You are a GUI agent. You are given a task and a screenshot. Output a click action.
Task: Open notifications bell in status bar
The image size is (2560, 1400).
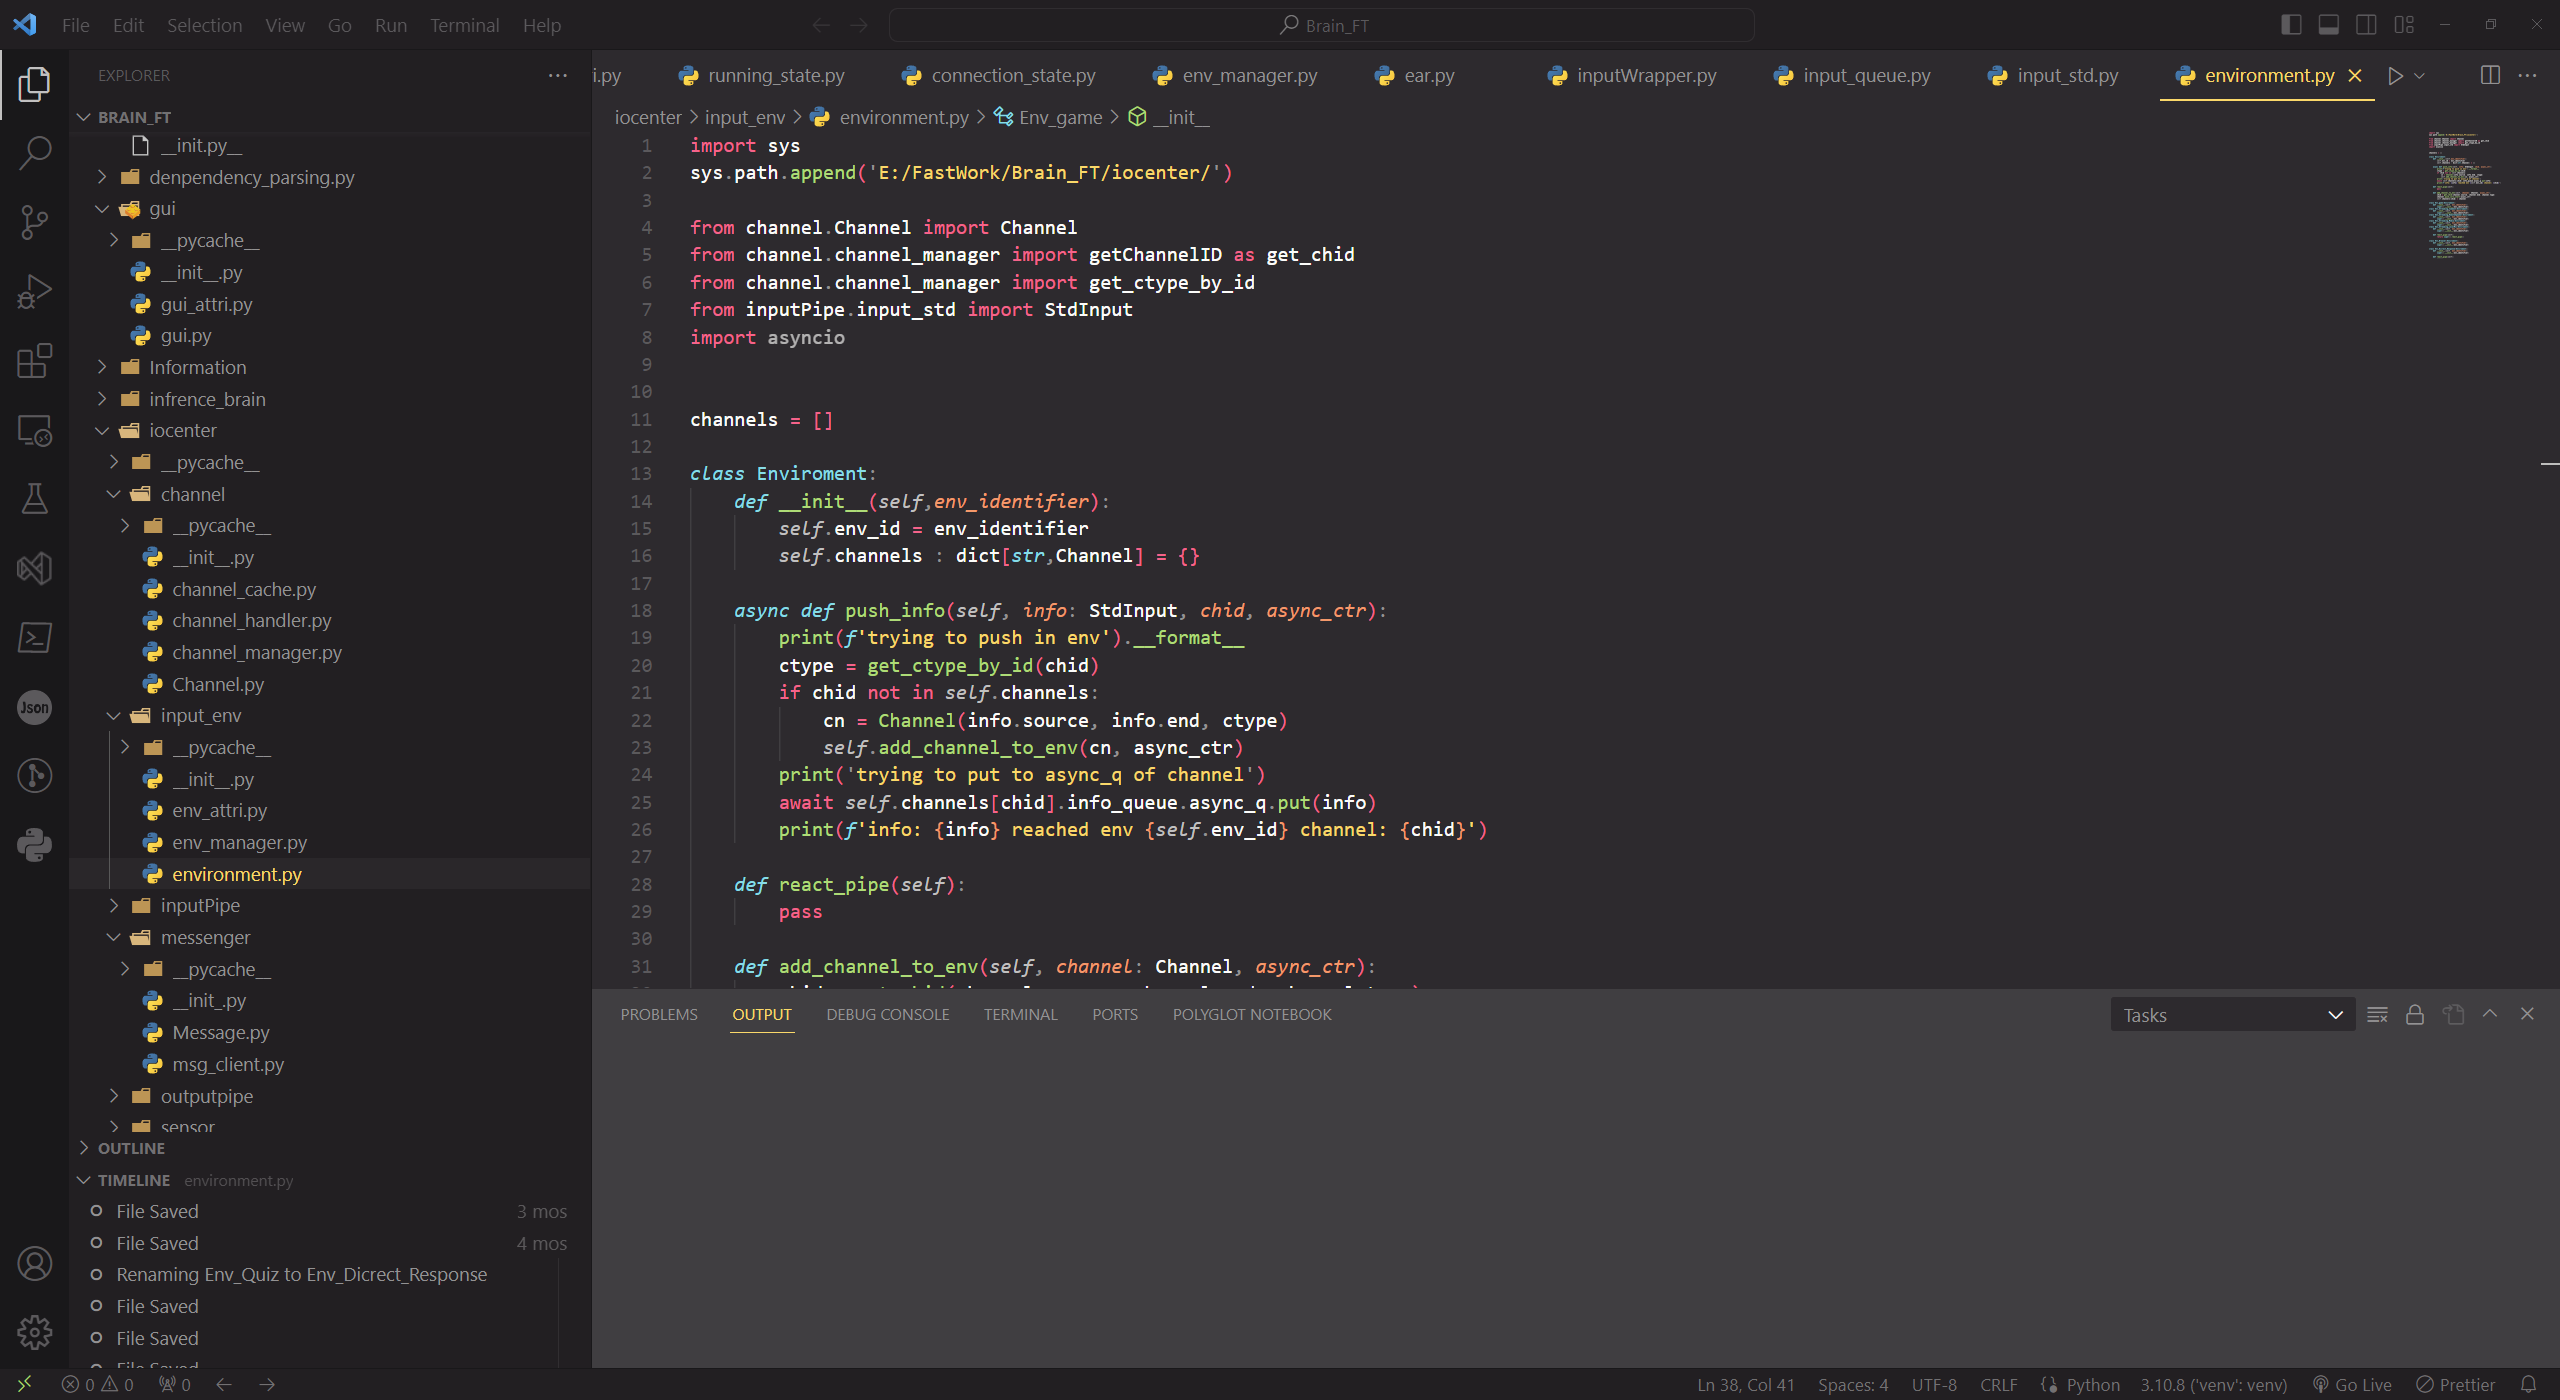coord(2528,1384)
